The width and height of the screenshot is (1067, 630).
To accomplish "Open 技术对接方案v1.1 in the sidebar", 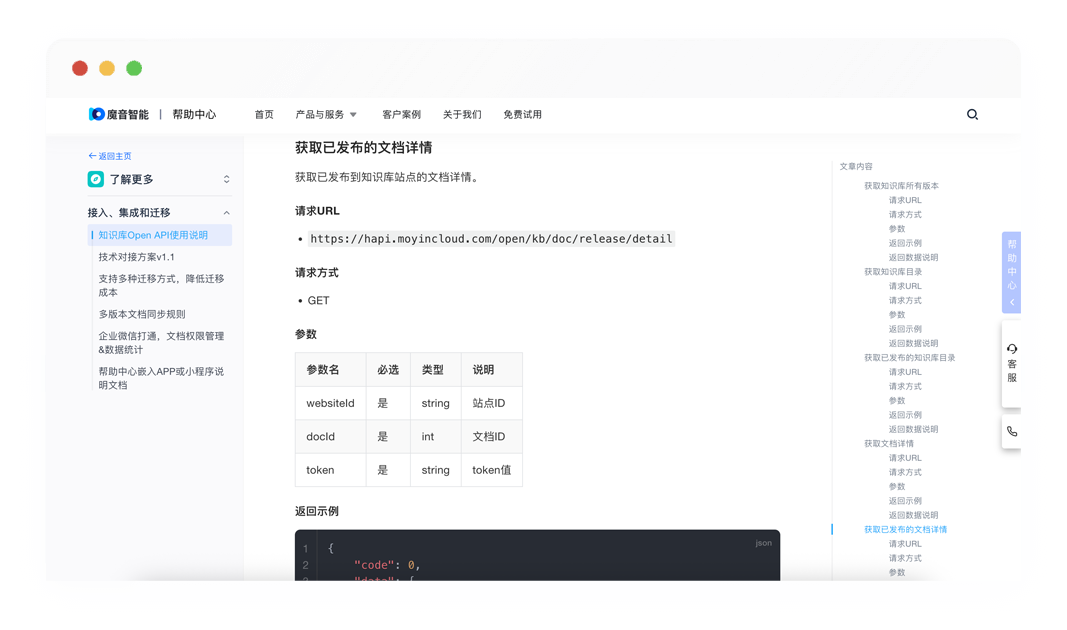I will tap(136, 257).
